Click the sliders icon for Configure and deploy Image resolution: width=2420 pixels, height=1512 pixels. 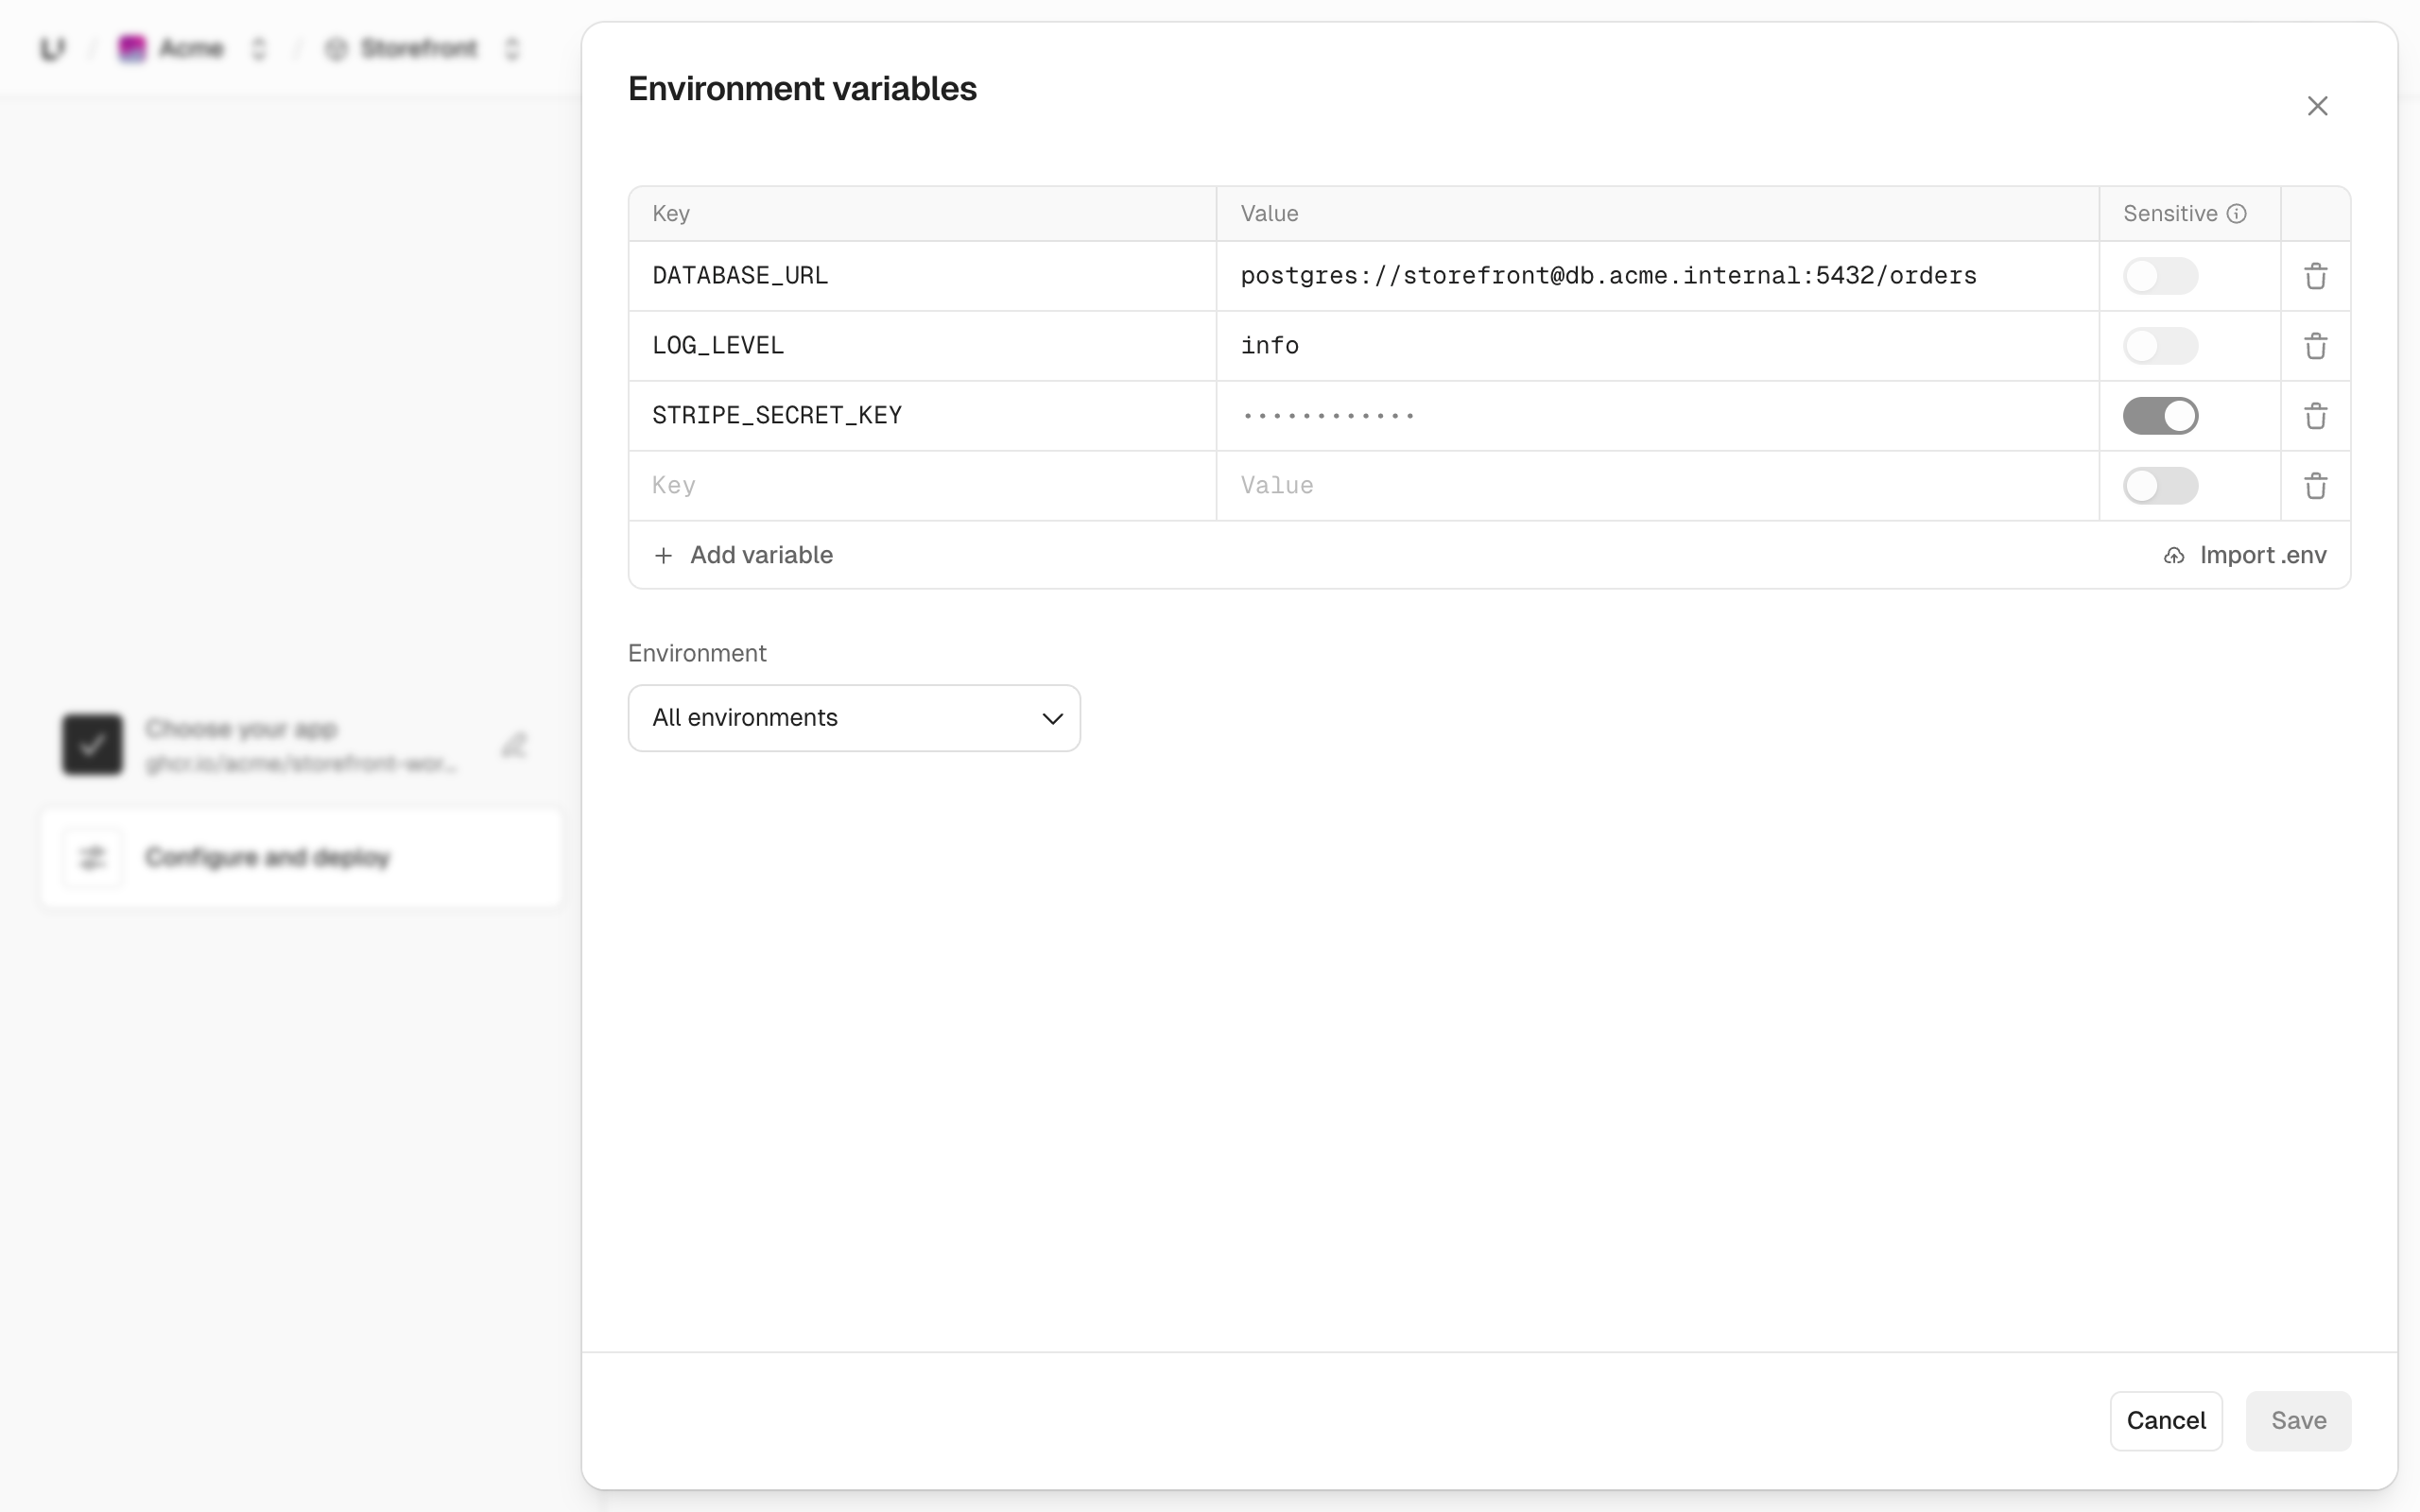pos(92,858)
